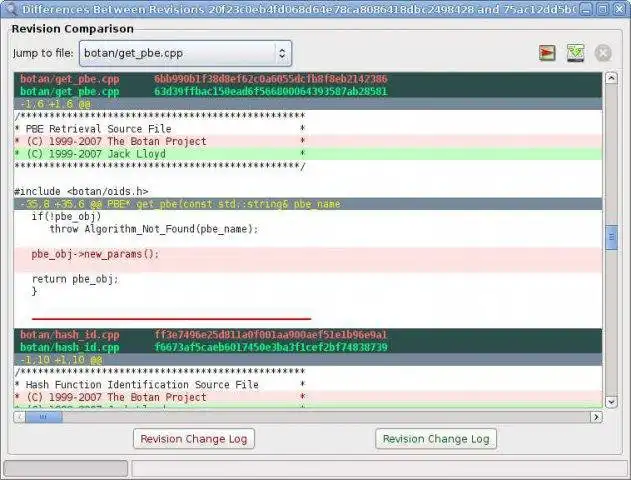The image size is (631, 480).
Task: Click the vertical scrollbar up arrow
Action: 611,78
